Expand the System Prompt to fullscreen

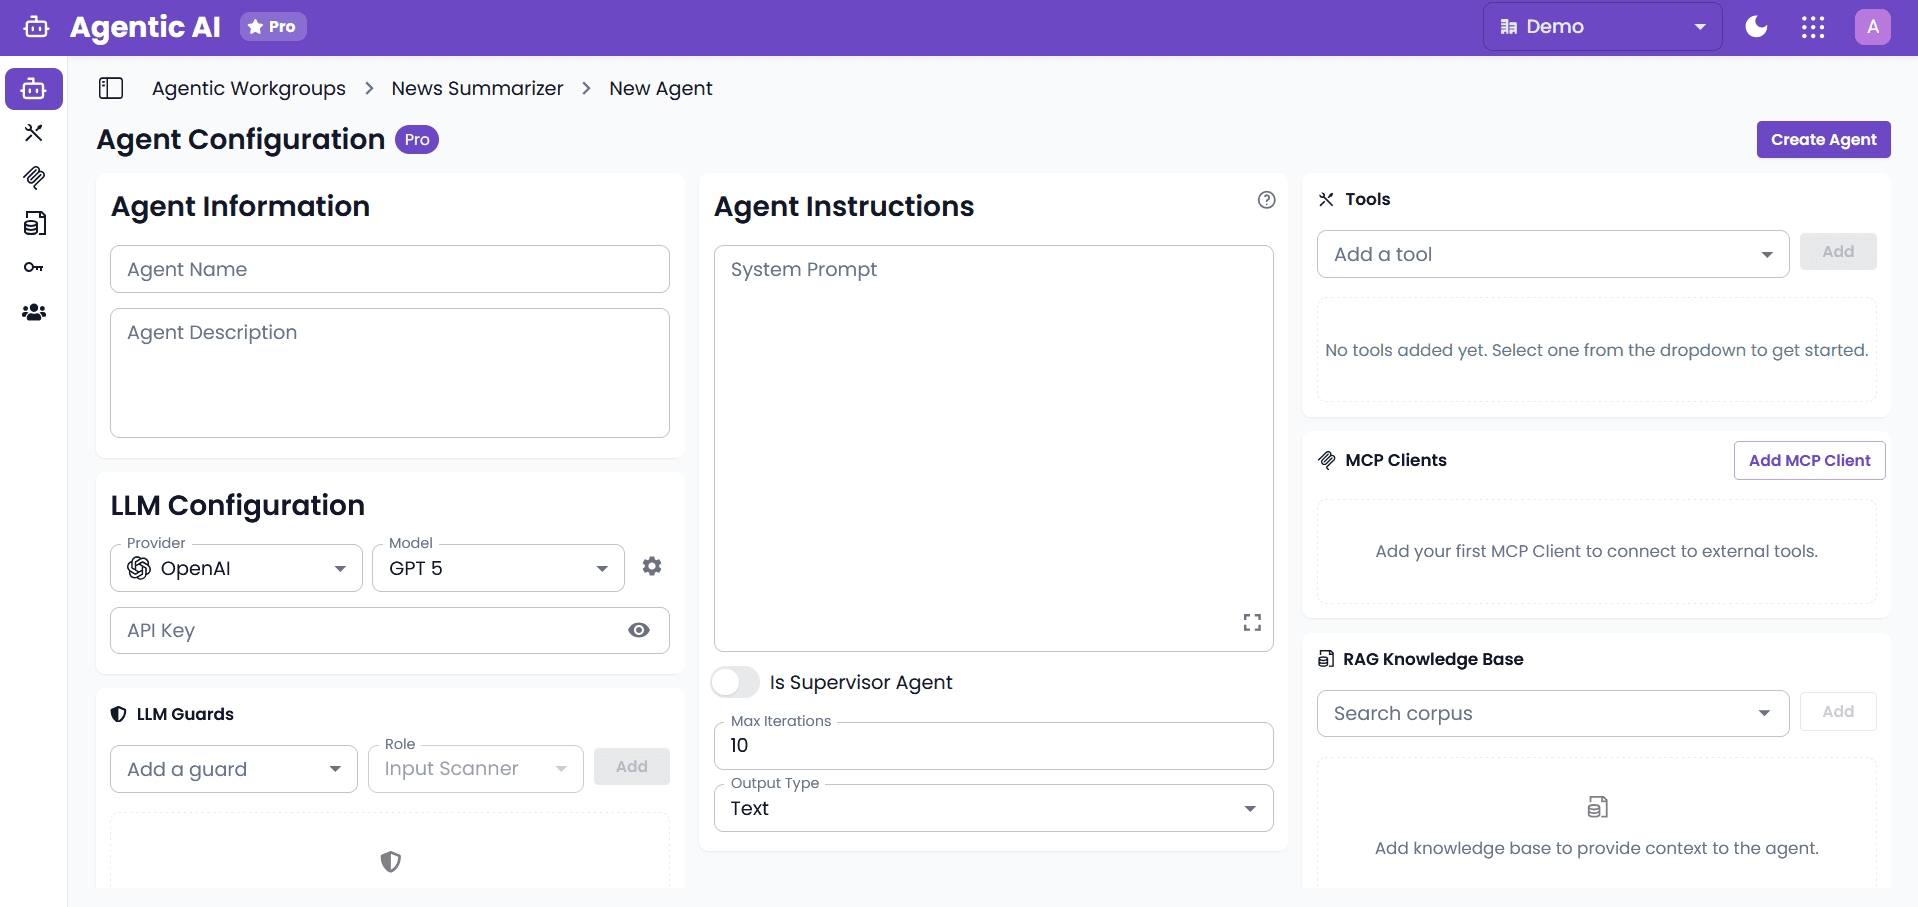click(x=1252, y=623)
